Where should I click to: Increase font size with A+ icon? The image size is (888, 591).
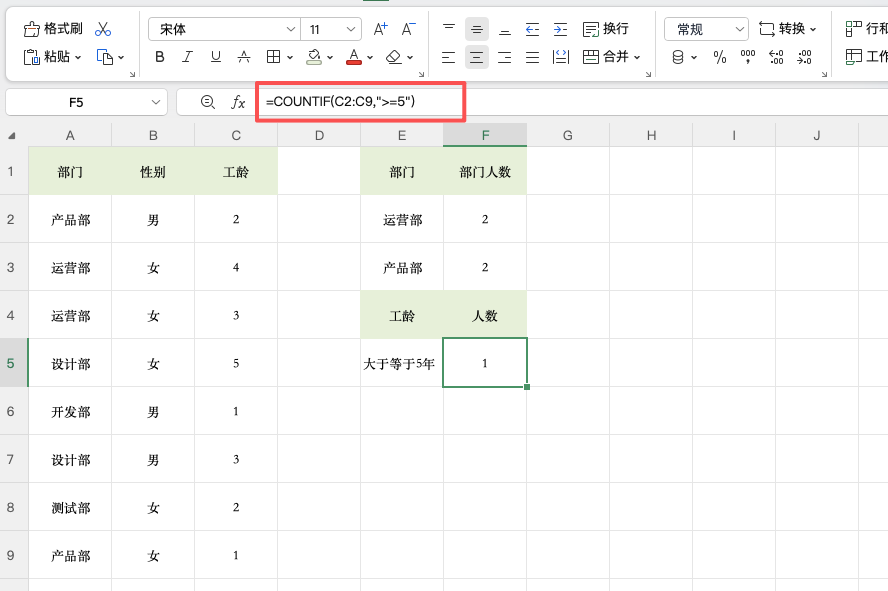[379, 29]
